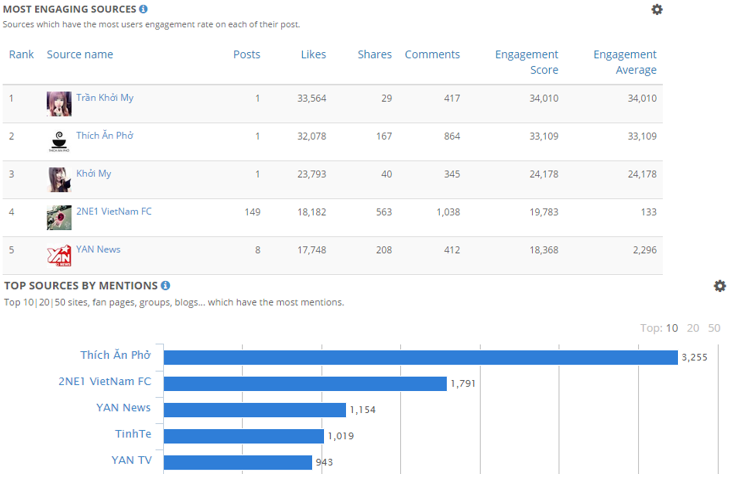Select Top 10 sources option

point(672,328)
